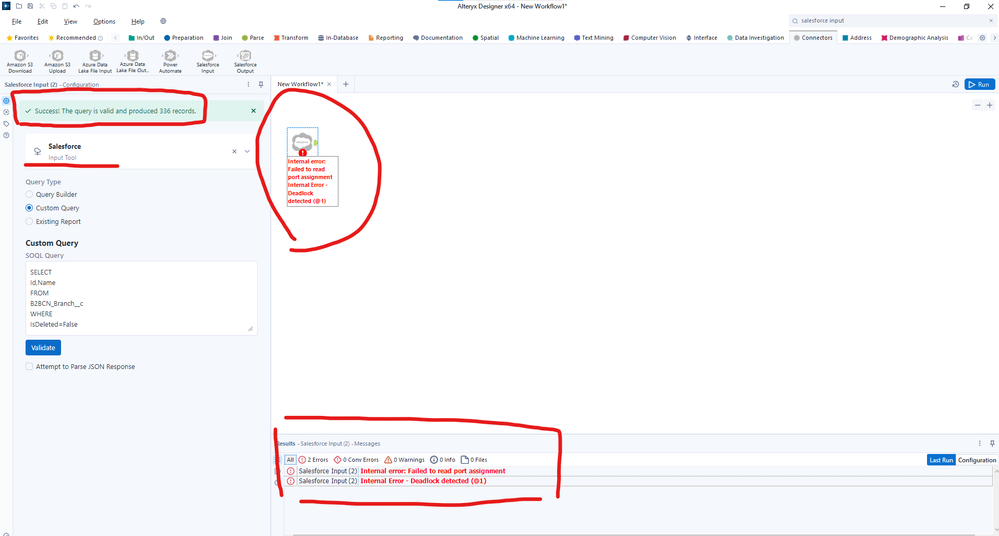Click the Salesforce Input tool on the canvas
The width and height of the screenshot is (999, 536).
[302, 141]
